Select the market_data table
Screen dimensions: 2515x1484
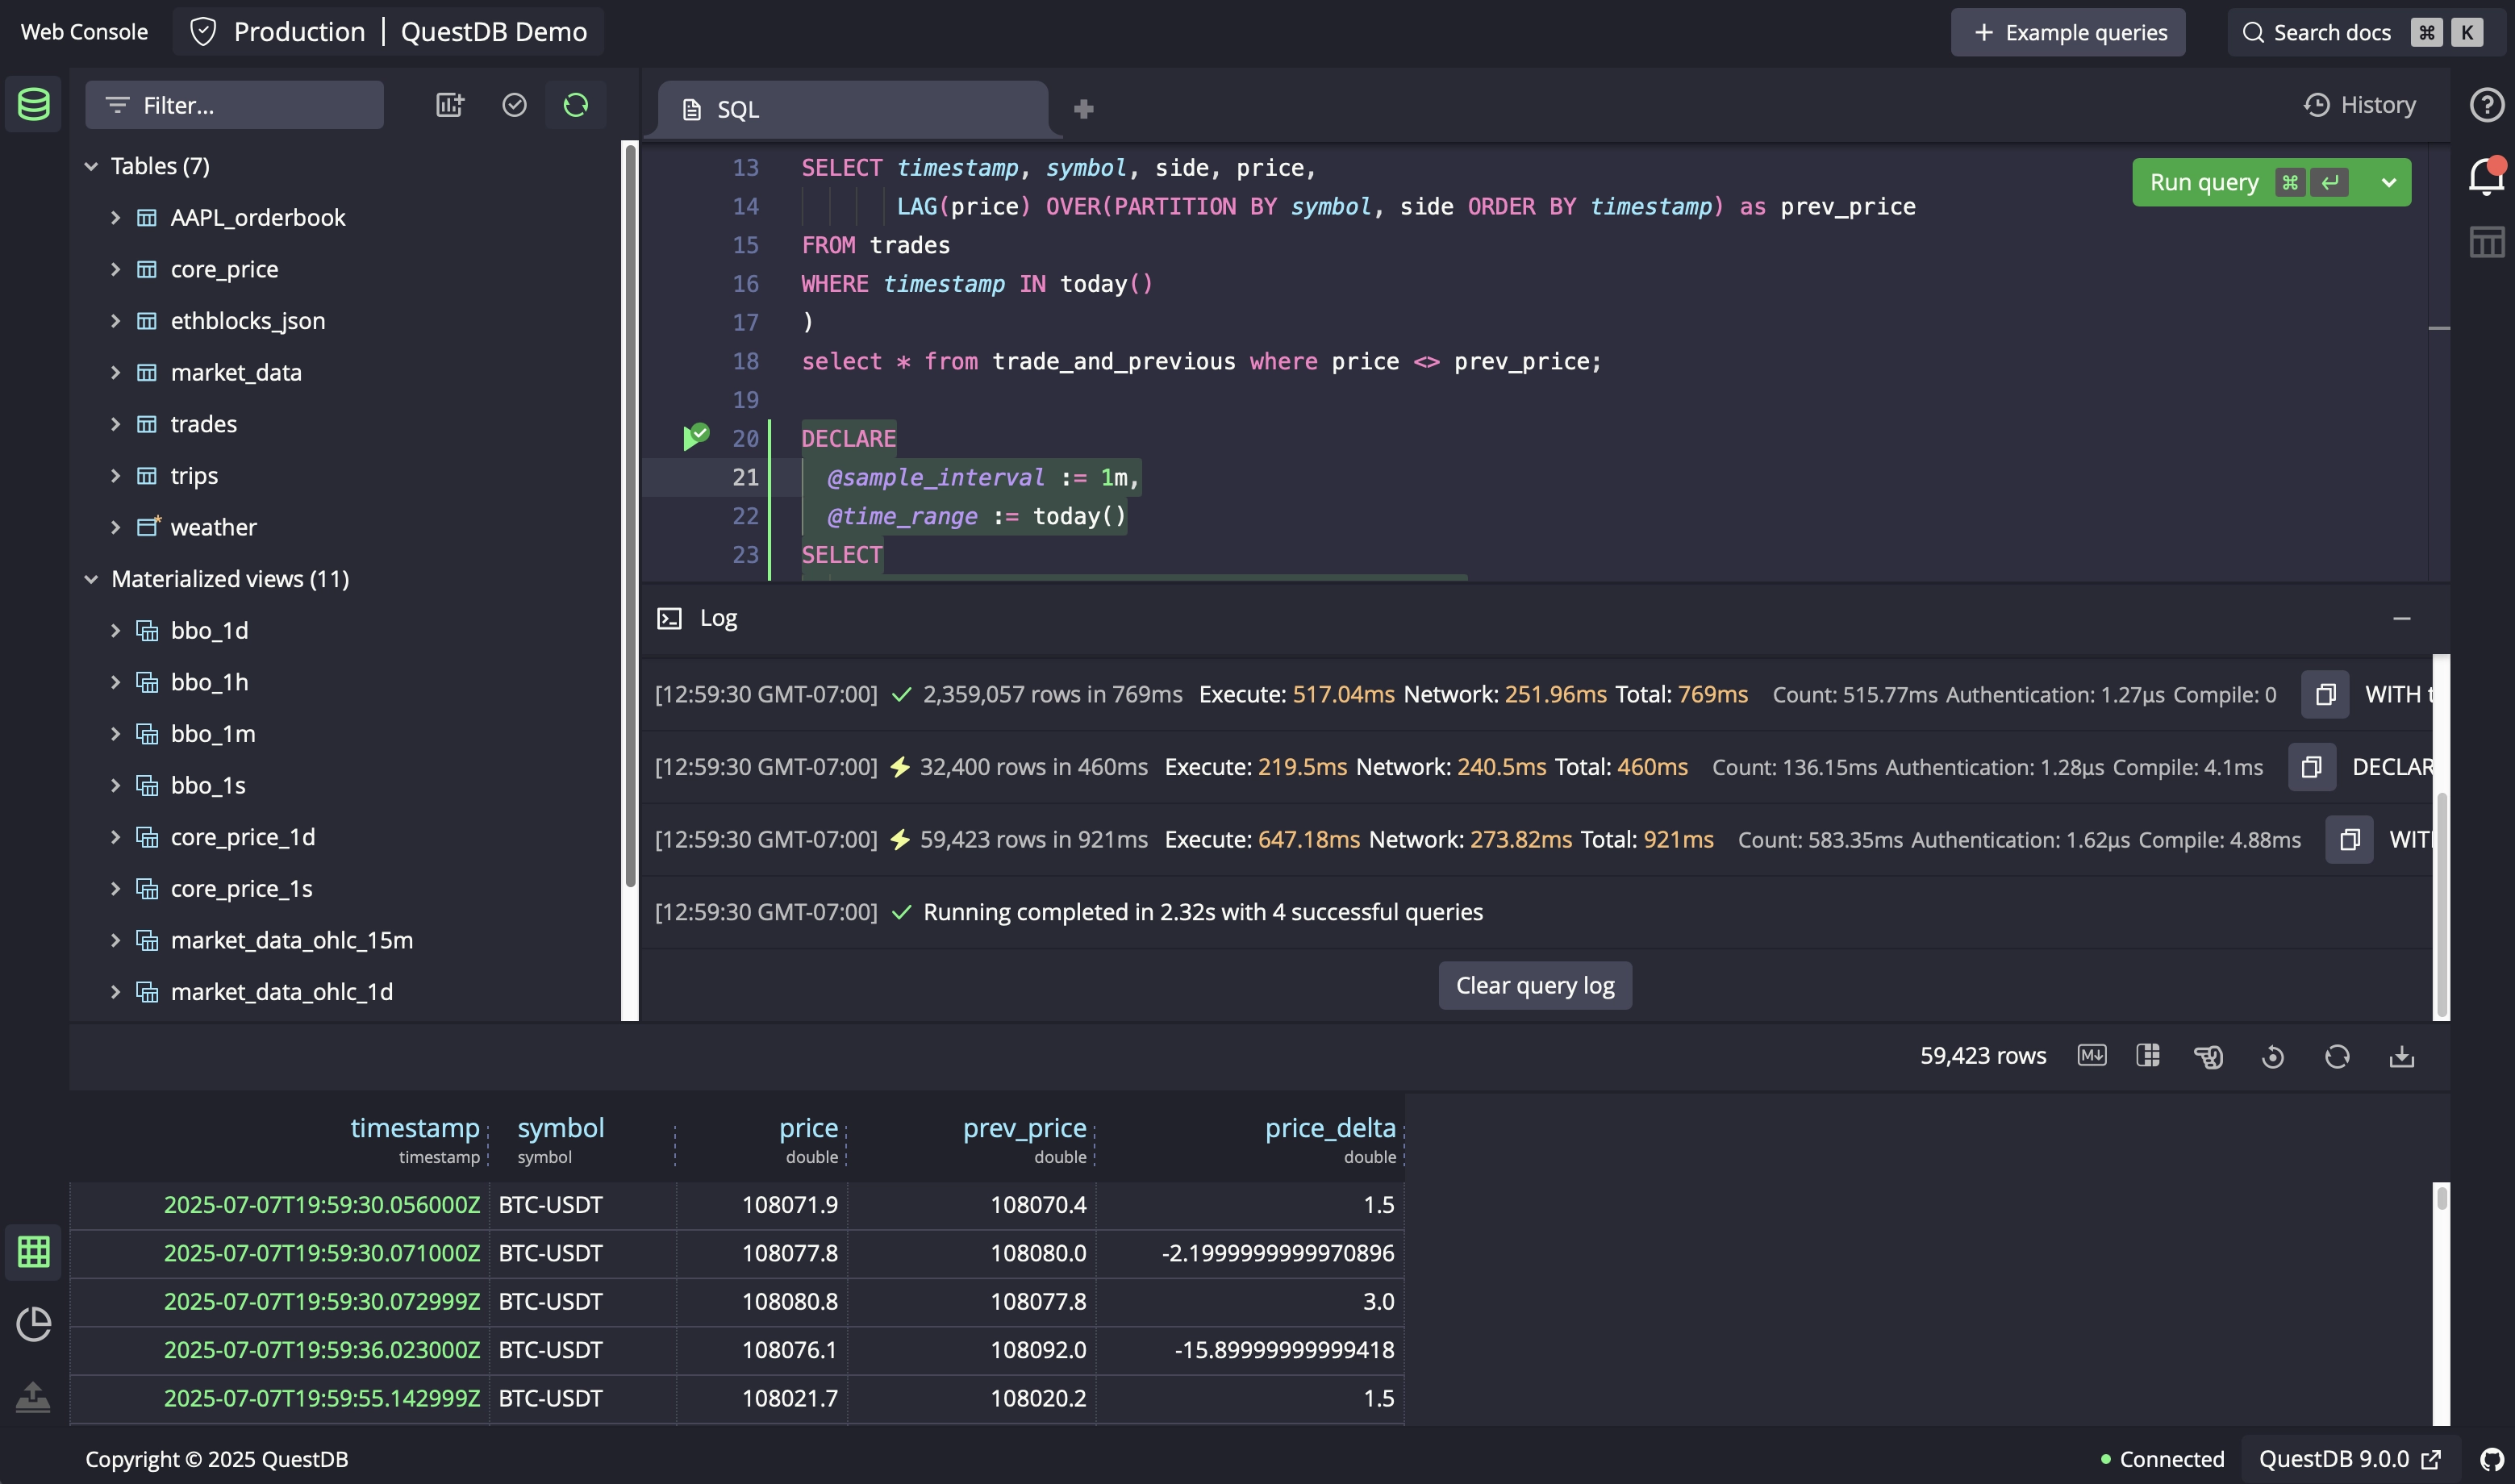pyautogui.click(x=236, y=372)
